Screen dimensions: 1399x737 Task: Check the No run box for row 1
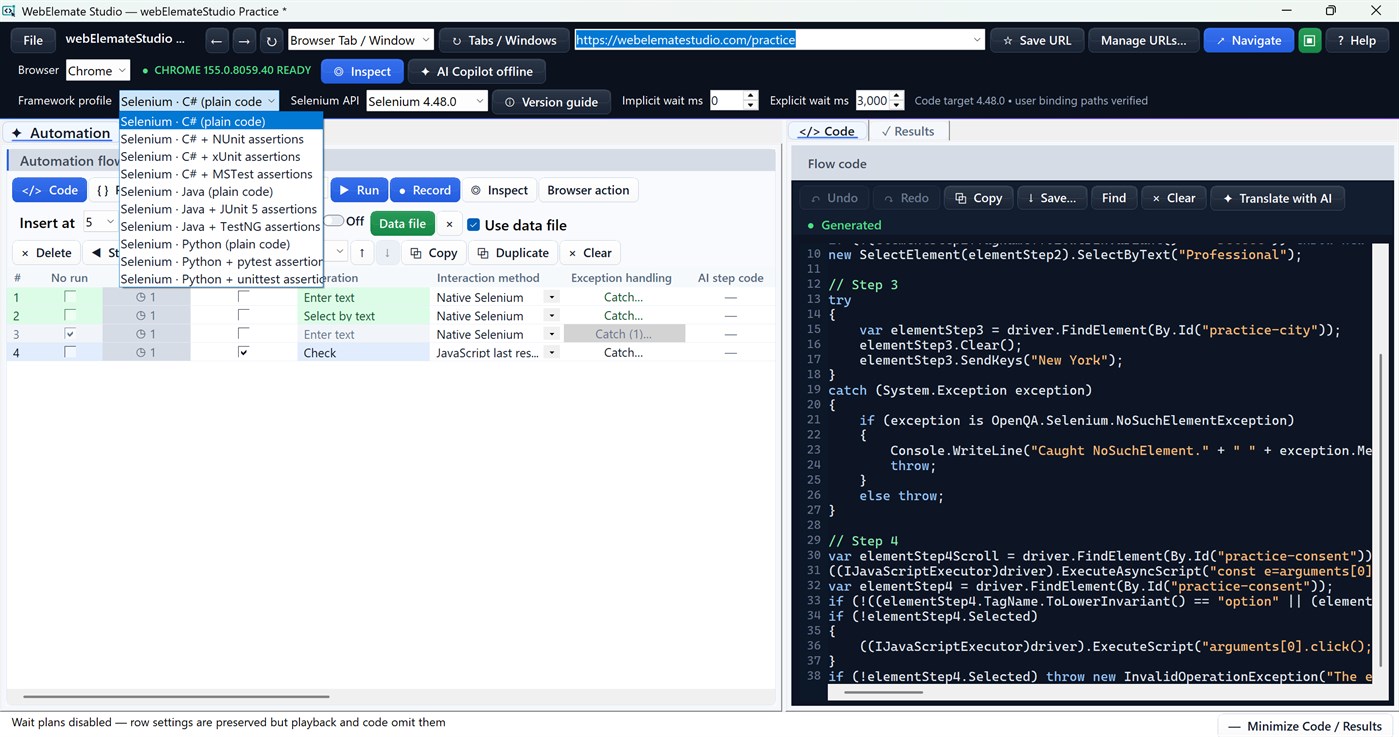pos(70,297)
